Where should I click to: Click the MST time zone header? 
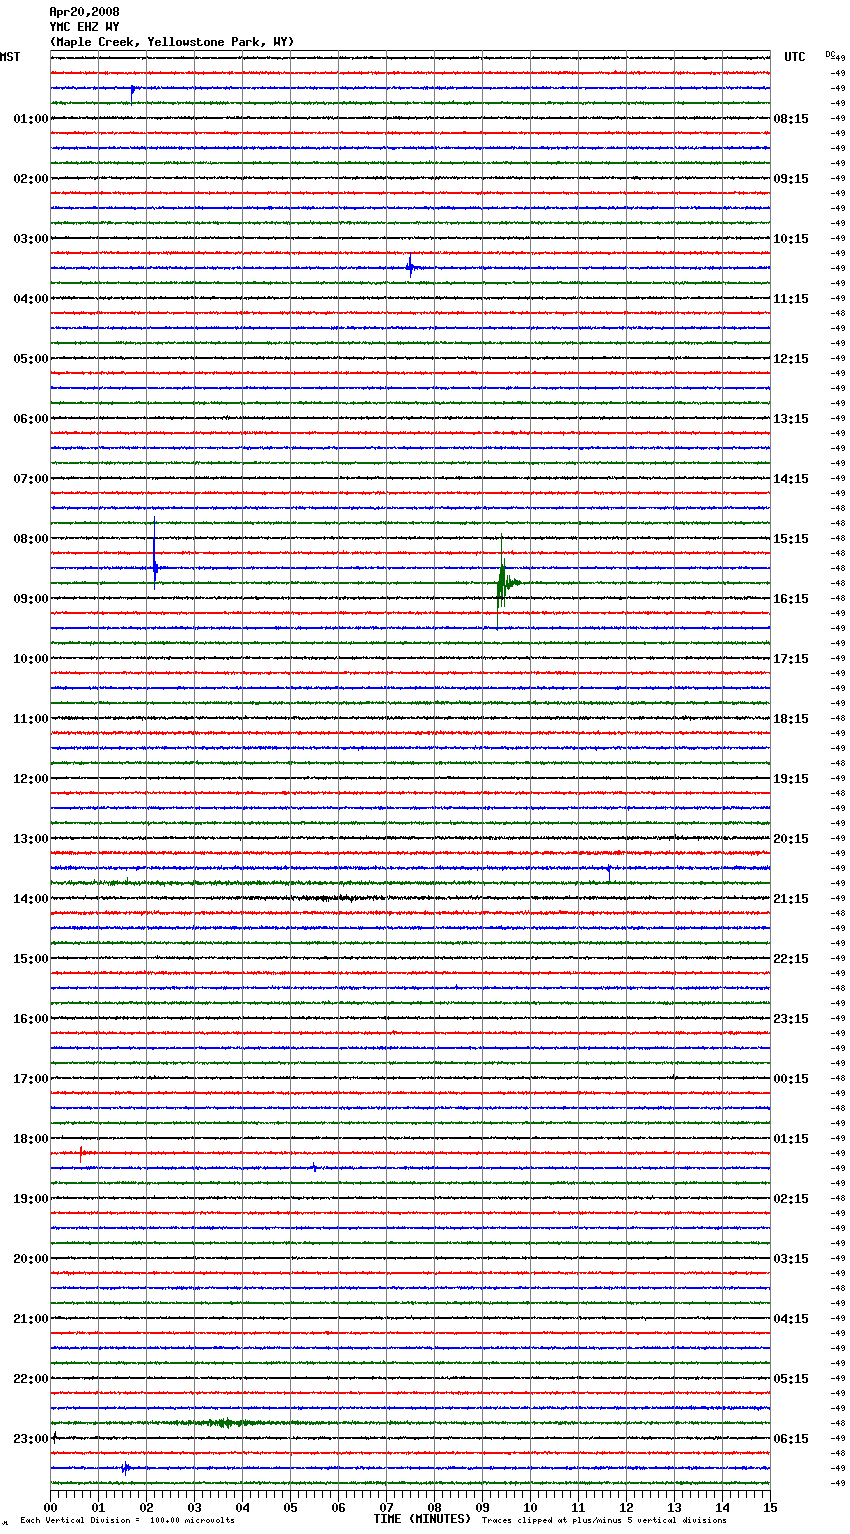coord(10,57)
